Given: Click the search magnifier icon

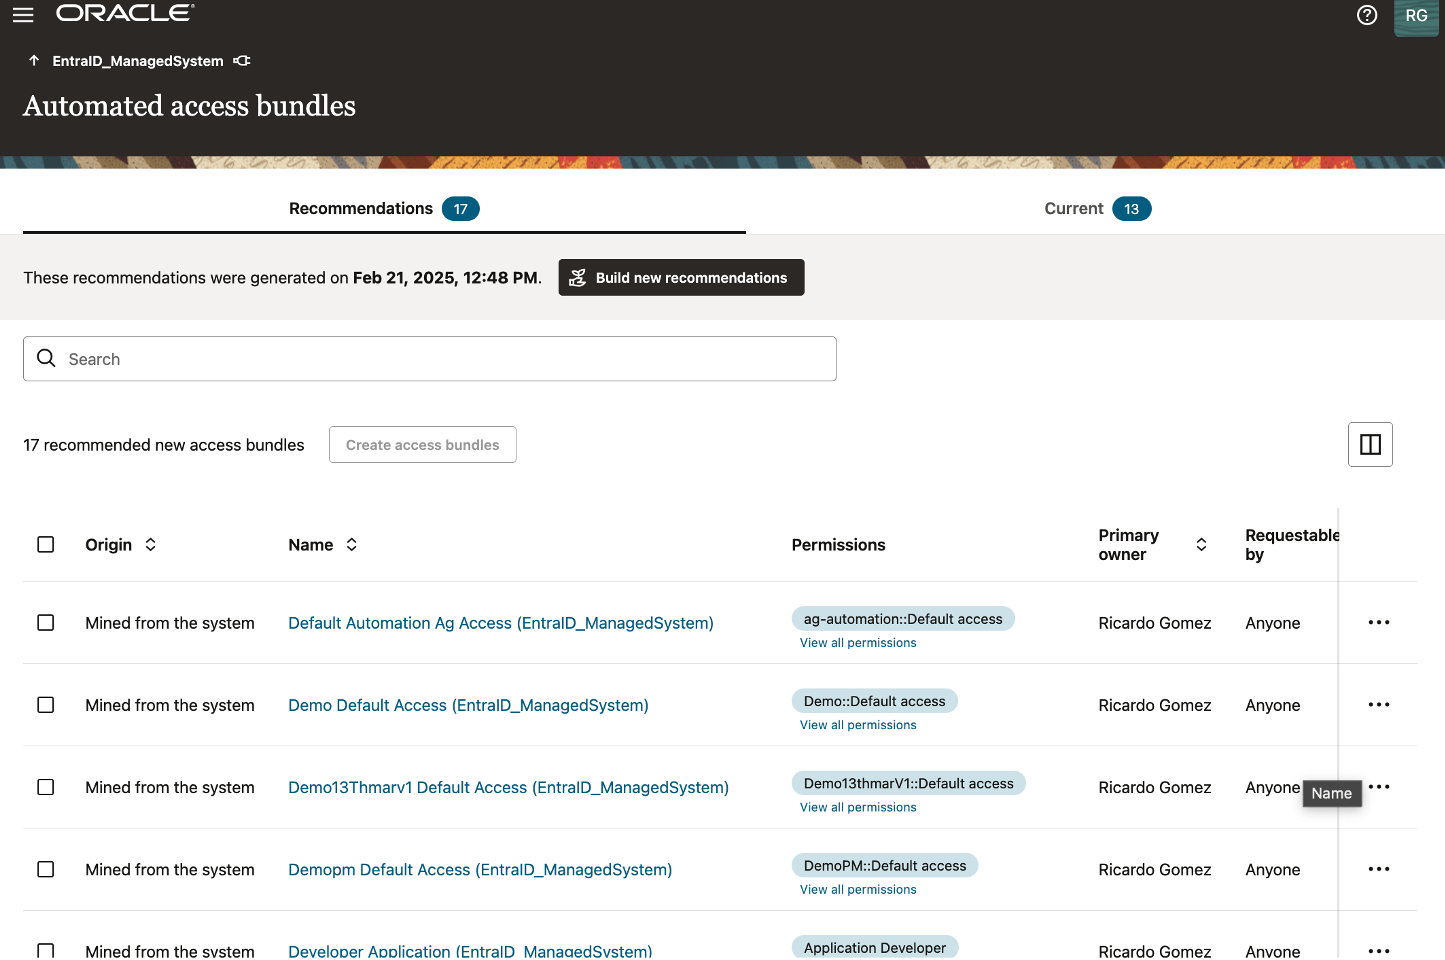Looking at the screenshot, I should [x=46, y=358].
